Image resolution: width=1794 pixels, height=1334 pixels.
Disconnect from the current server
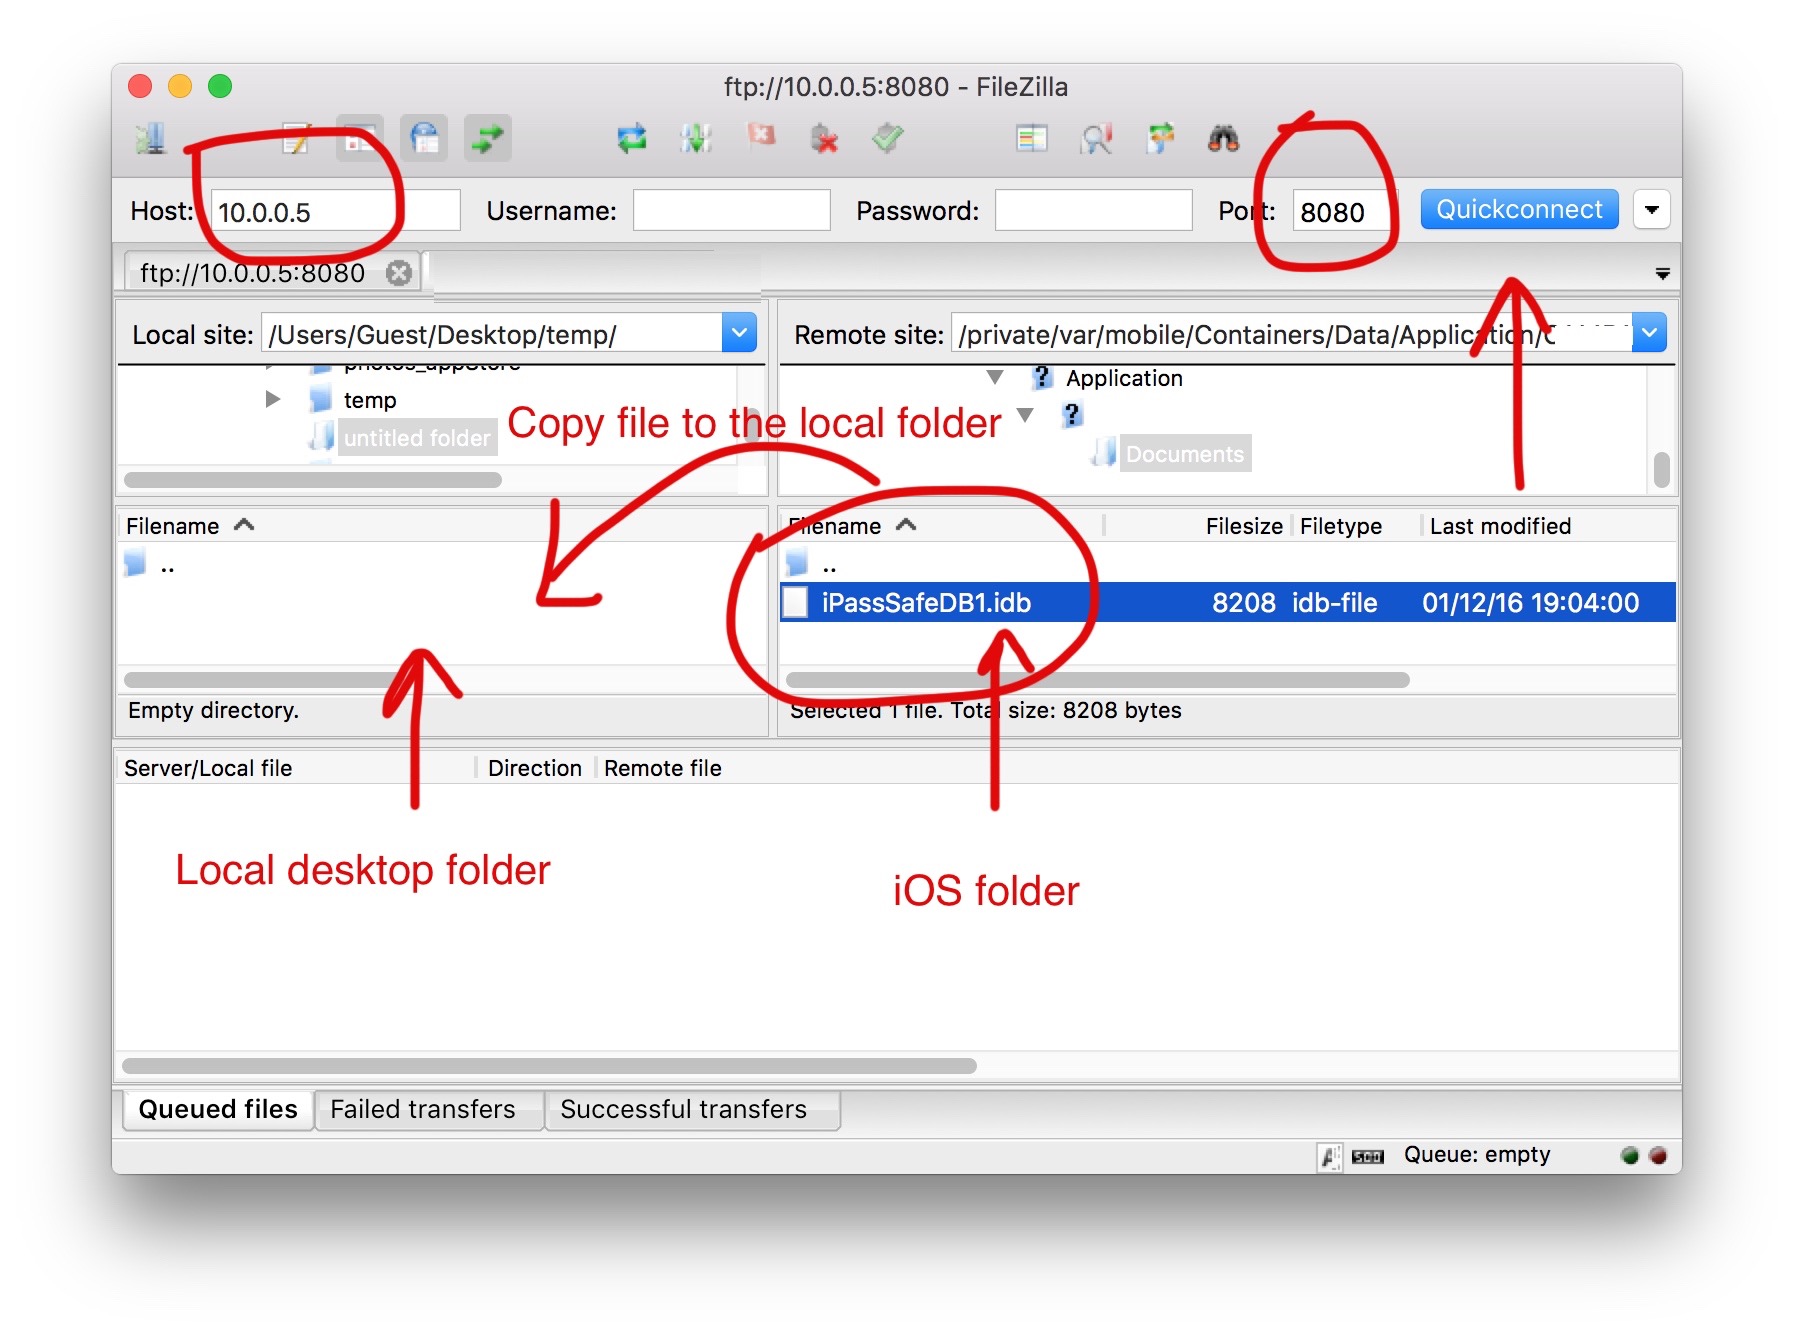click(x=824, y=138)
